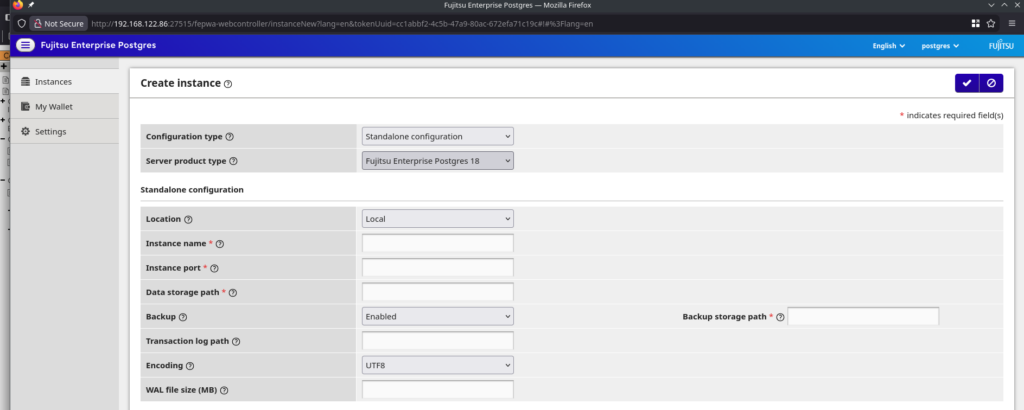1024x410 pixels.
Task: Open My Wallet in the sidebar
Action: (x=53, y=107)
